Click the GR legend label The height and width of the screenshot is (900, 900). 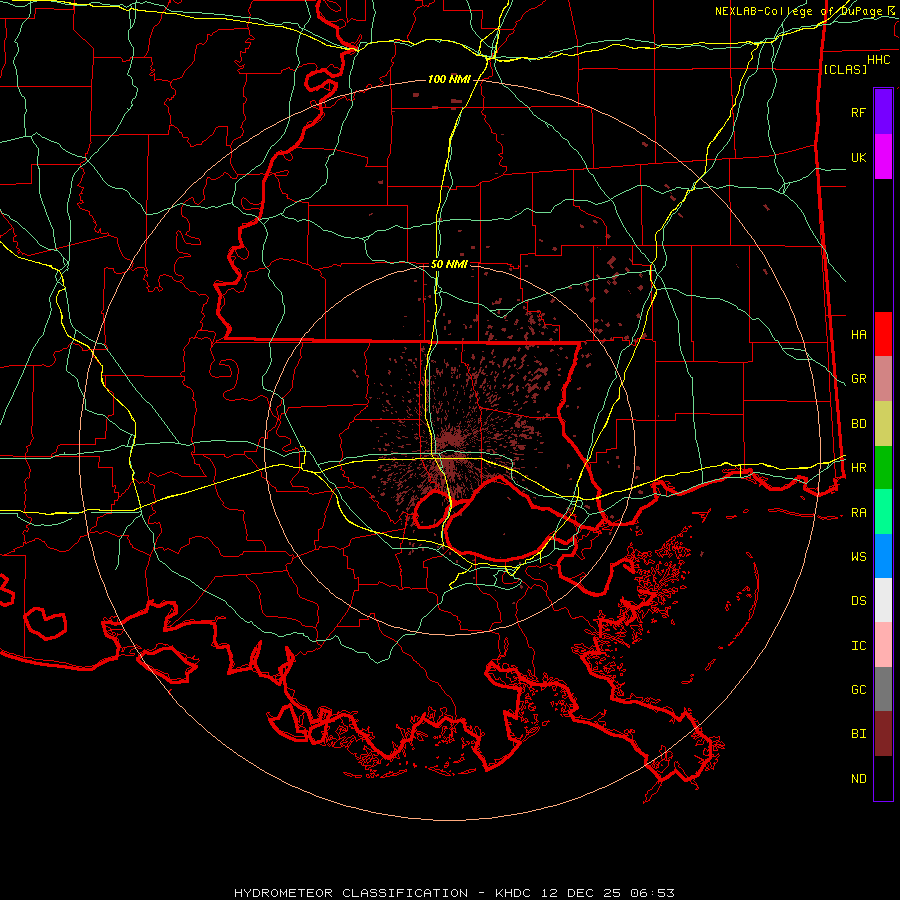[858, 379]
